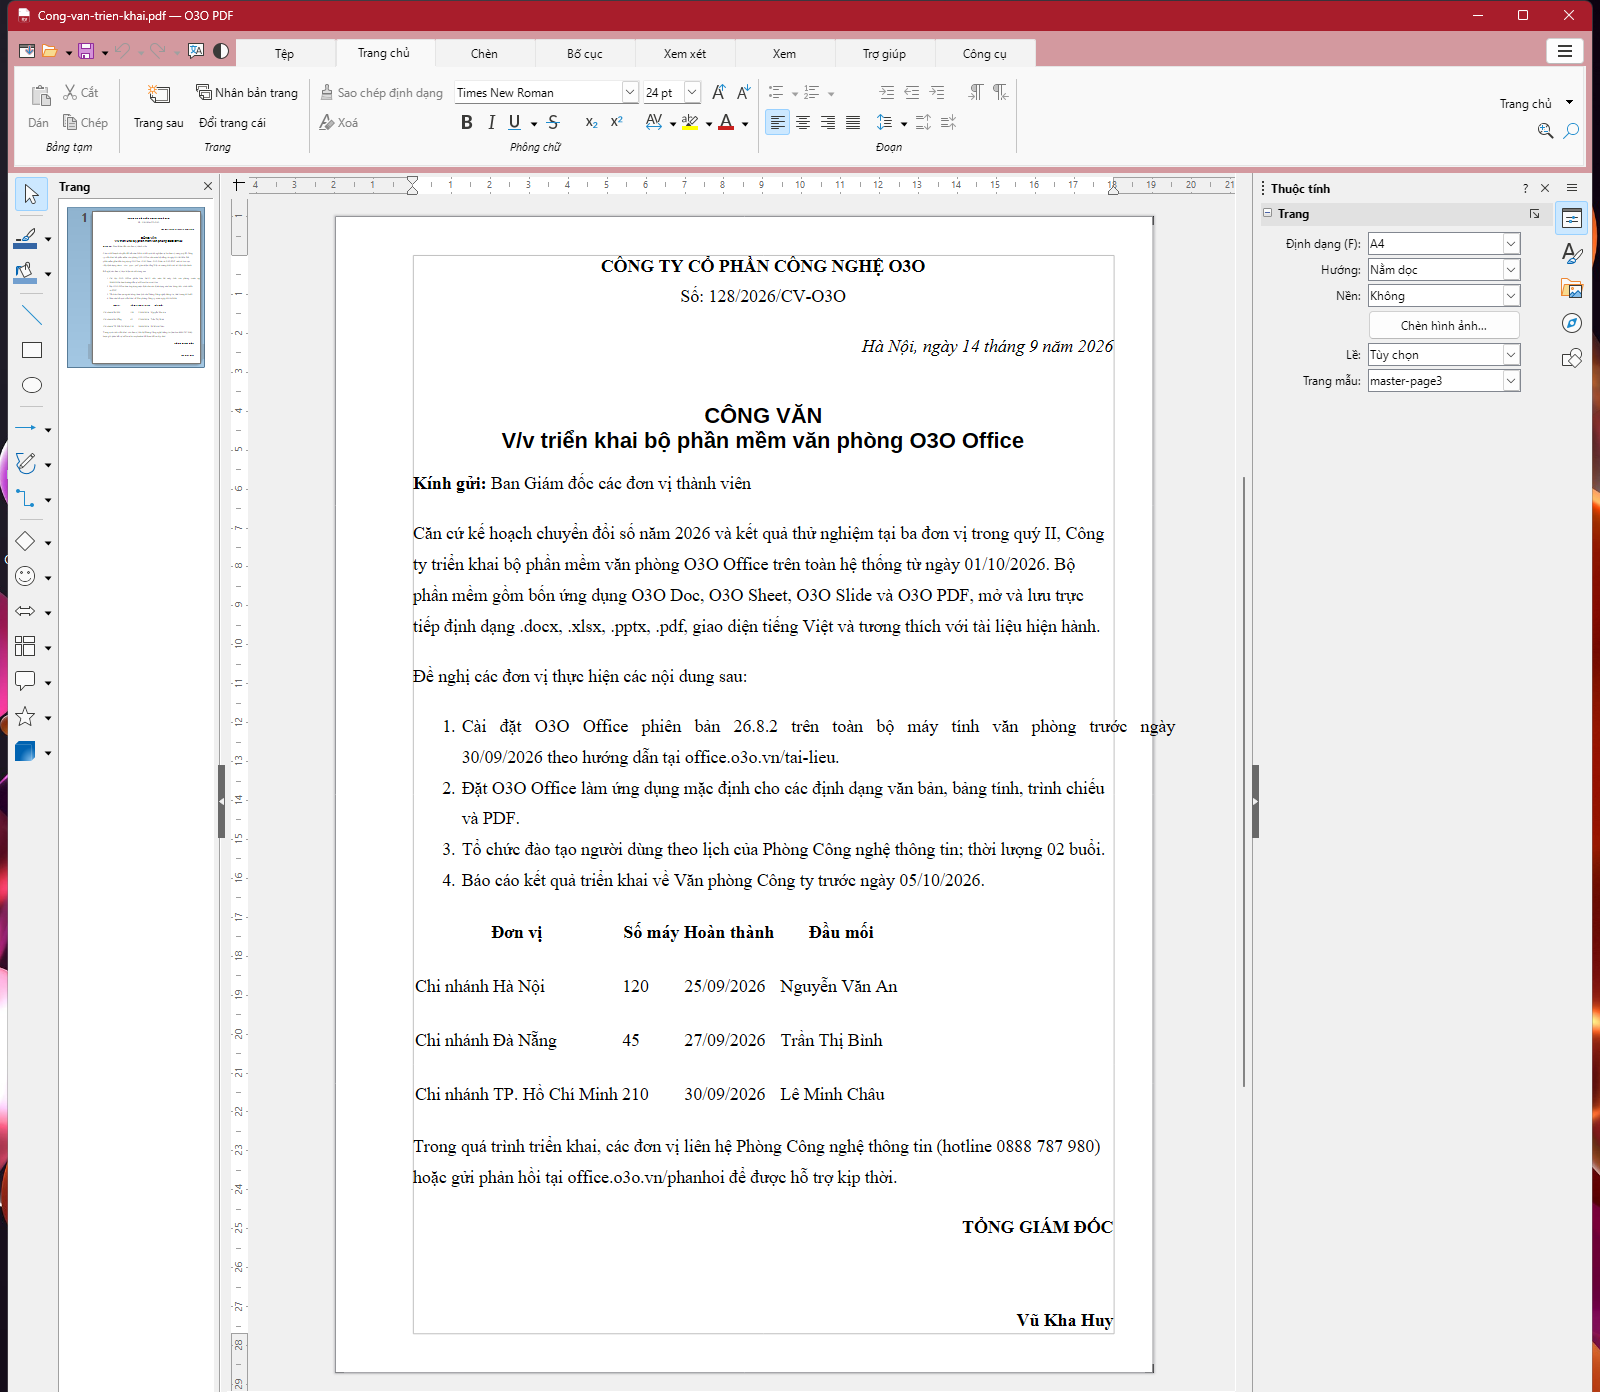
Task: Choose the smiley symbol shapes tool
Action: pos(26,576)
